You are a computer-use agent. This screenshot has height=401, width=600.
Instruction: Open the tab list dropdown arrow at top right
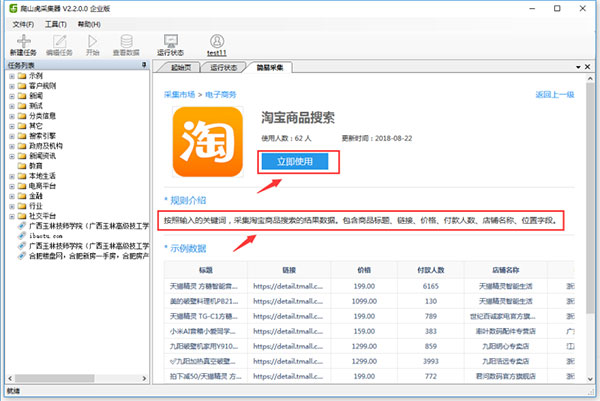(x=578, y=67)
